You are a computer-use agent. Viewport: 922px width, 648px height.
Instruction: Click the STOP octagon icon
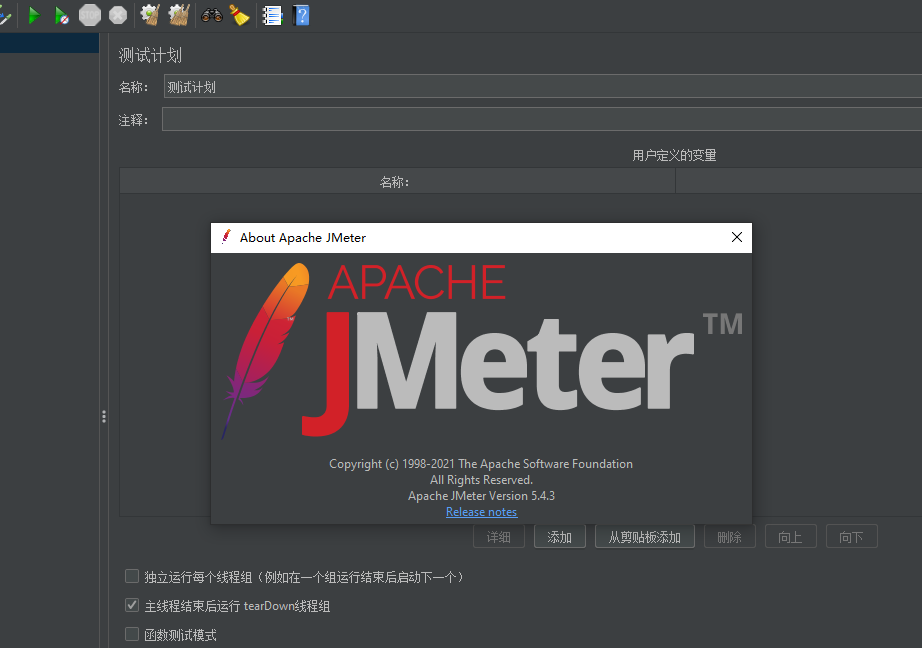point(88,15)
